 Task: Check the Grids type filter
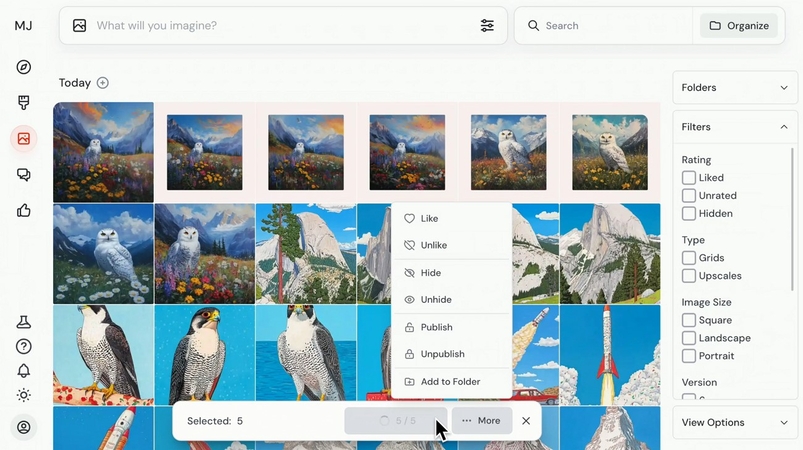coord(689,258)
